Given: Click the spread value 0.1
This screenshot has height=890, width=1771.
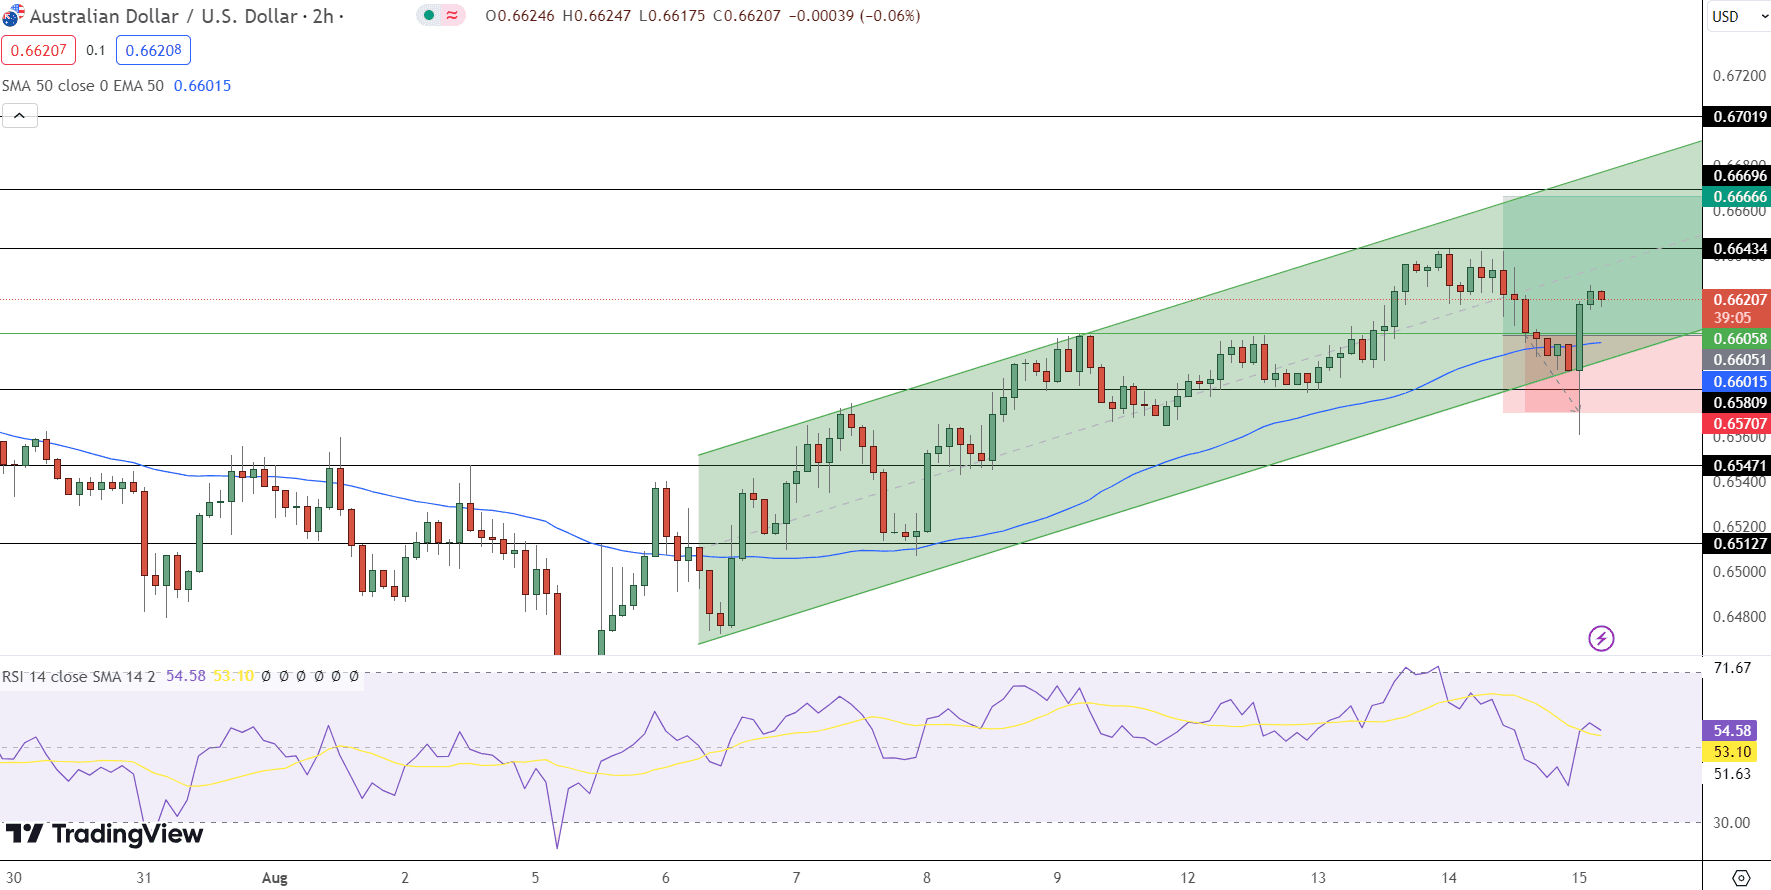Looking at the screenshot, I should click(96, 50).
